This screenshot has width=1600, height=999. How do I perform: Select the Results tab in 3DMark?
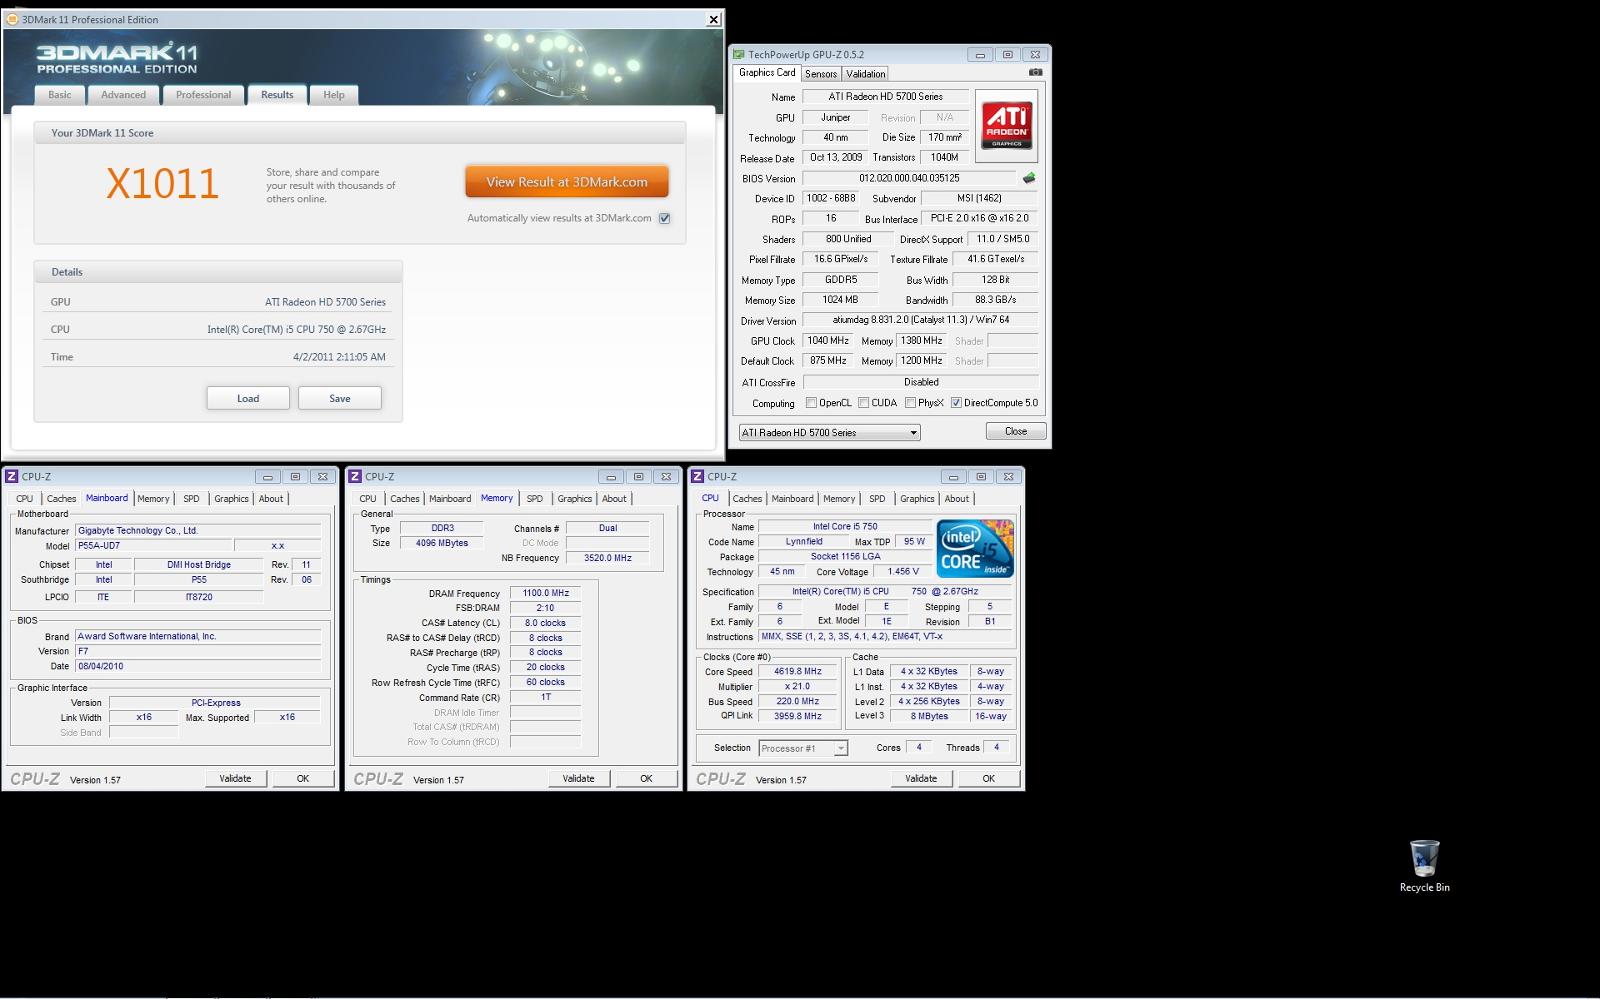coord(277,95)
